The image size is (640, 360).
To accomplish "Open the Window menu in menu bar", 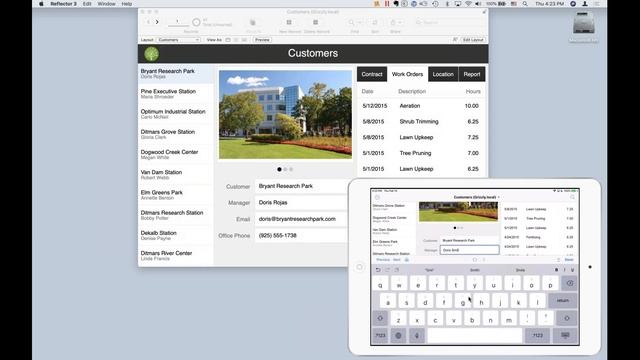I will coord(107,4).
